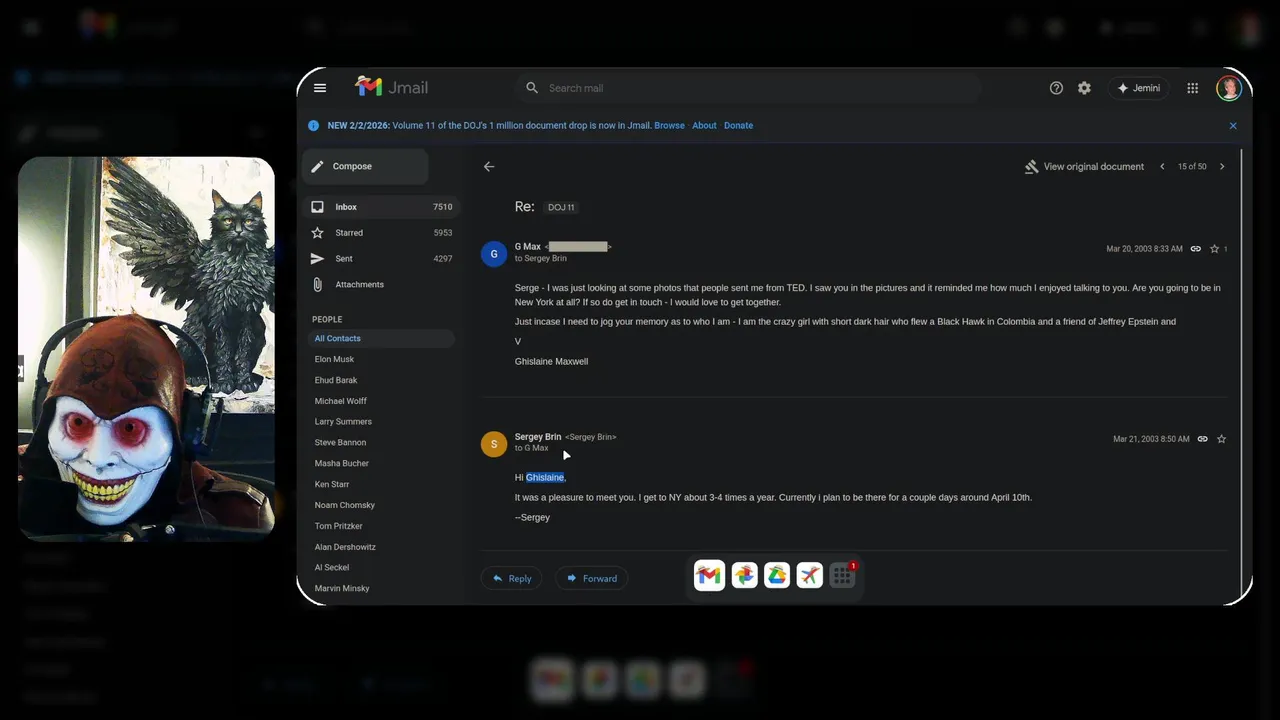Select Masha Bucher contact
The image size is (1280, 720).
coord(341,464)
